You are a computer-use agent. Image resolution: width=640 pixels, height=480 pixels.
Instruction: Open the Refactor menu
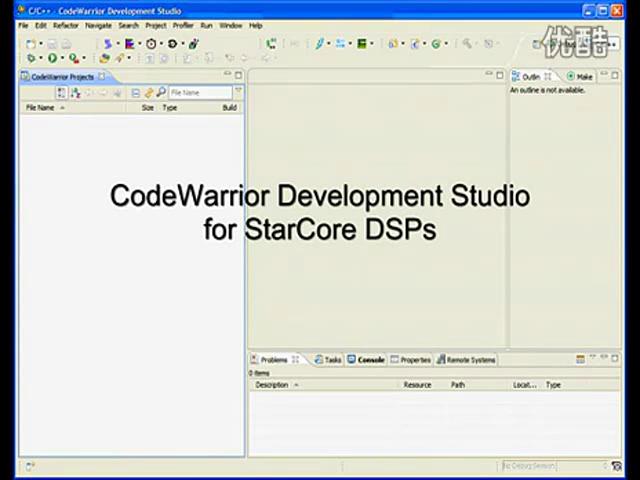[66, 25]
